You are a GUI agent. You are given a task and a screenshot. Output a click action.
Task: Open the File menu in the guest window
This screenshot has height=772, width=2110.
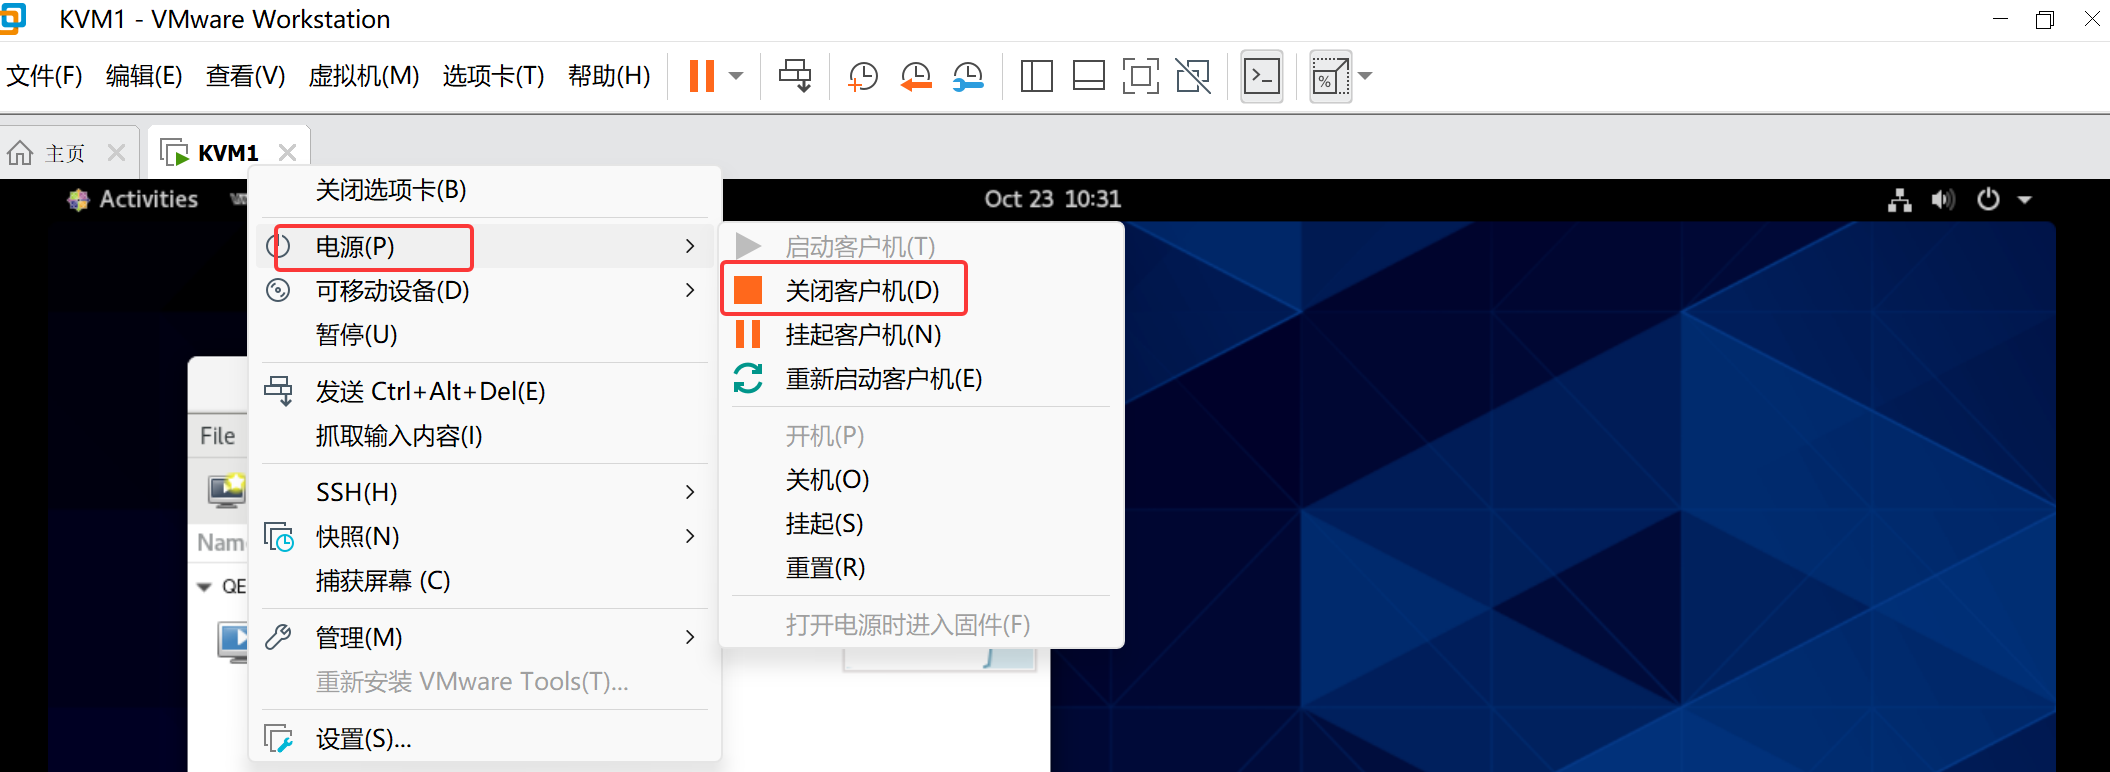pyautogui.click(x=217, y=436)
